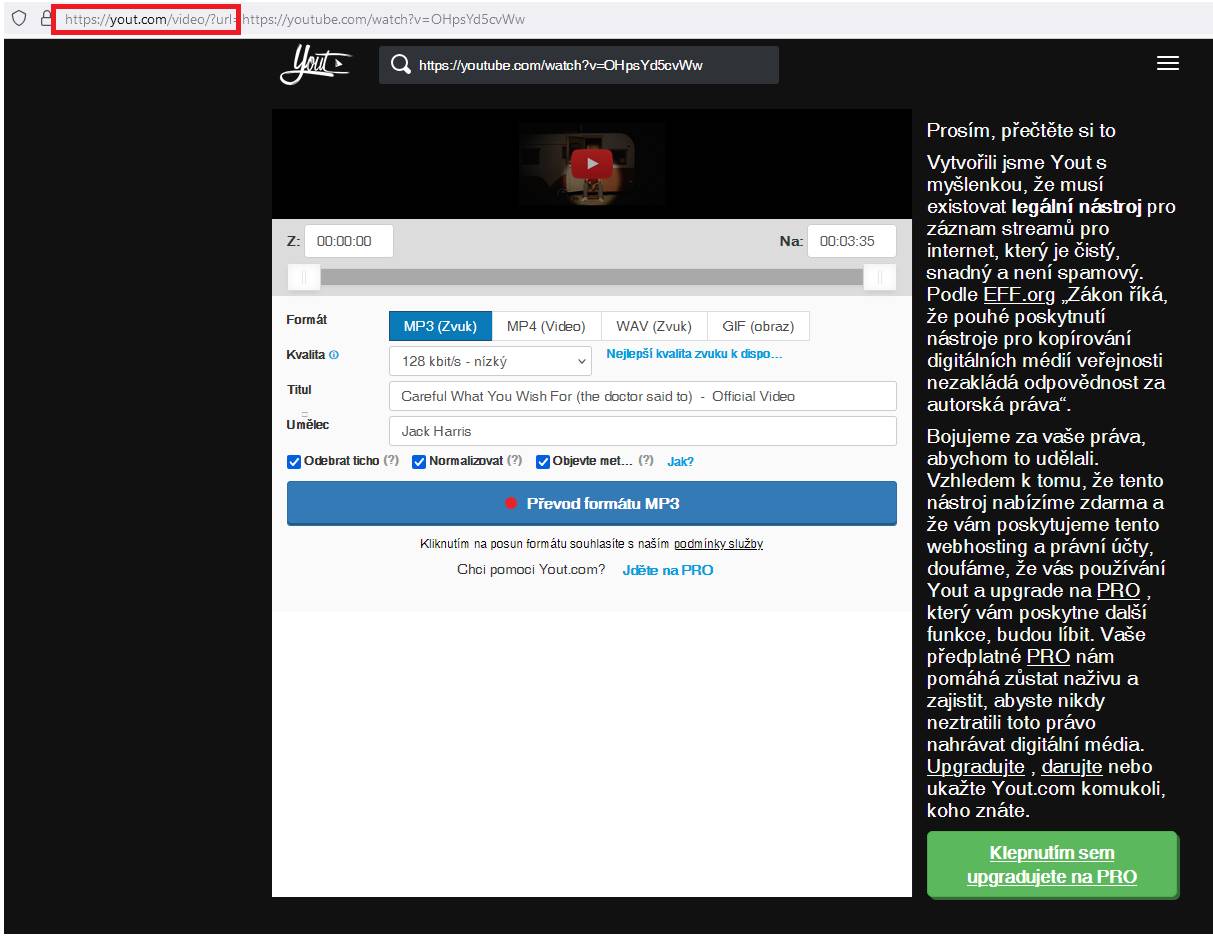Click the help (?) next to Normalizovat
1213x936 pixels.
514,461
